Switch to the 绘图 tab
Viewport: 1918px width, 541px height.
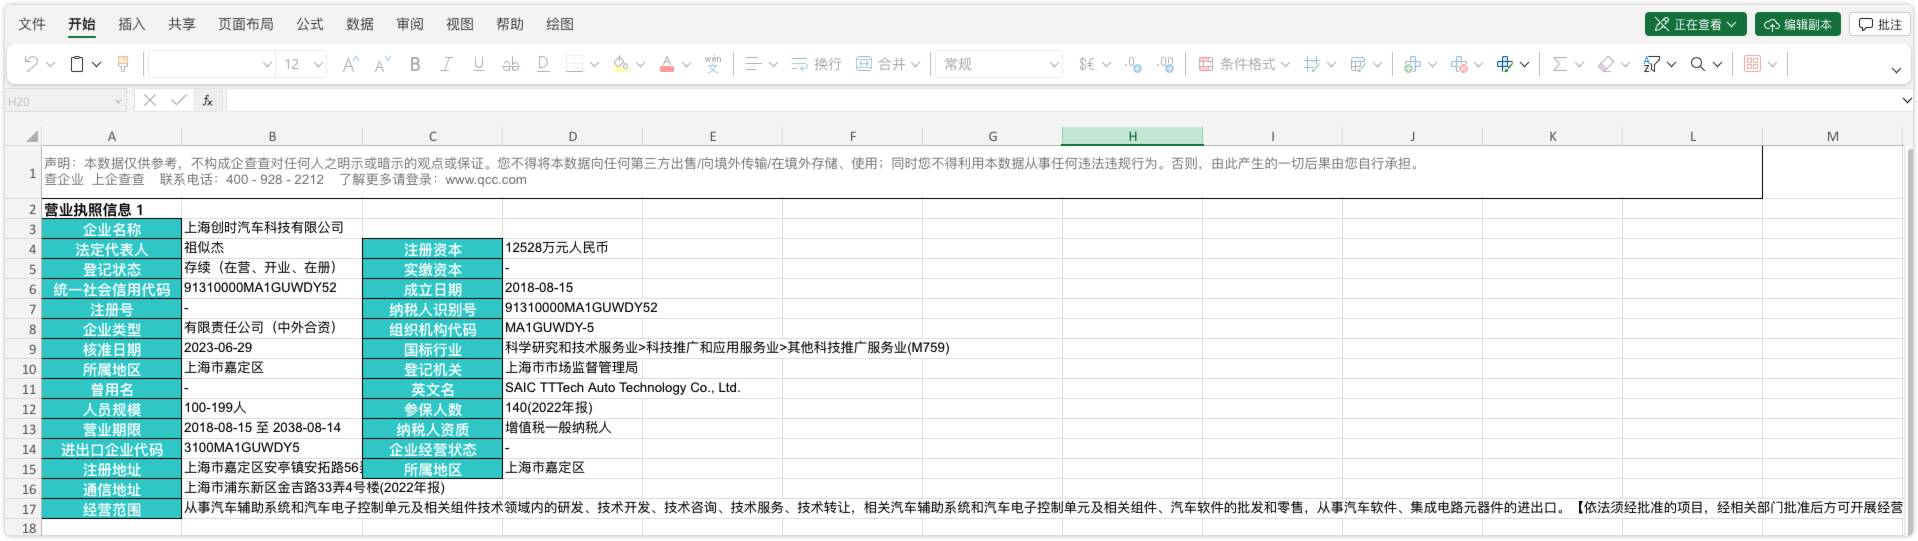[x=560, y=24]
